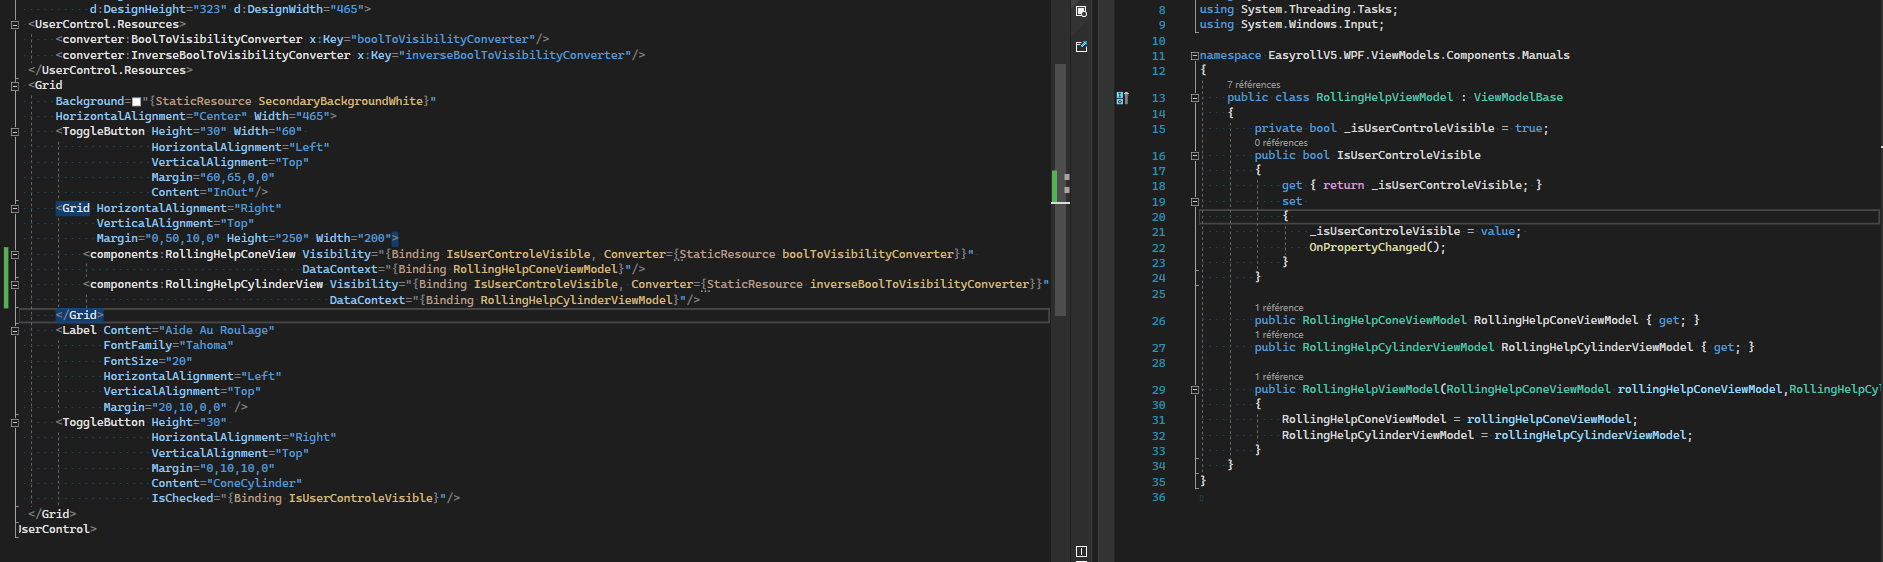The height and width of the screenshot is (562, 1883).
Task: Click the design view icon atop XAML pane
Action: click(1081, 11)
